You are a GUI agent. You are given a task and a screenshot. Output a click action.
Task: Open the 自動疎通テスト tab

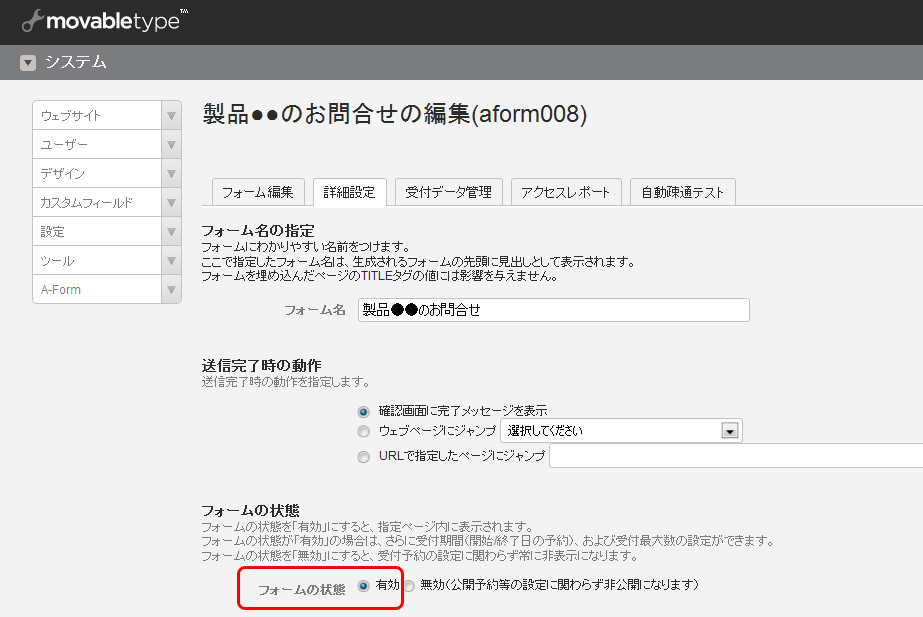(683, 192)
